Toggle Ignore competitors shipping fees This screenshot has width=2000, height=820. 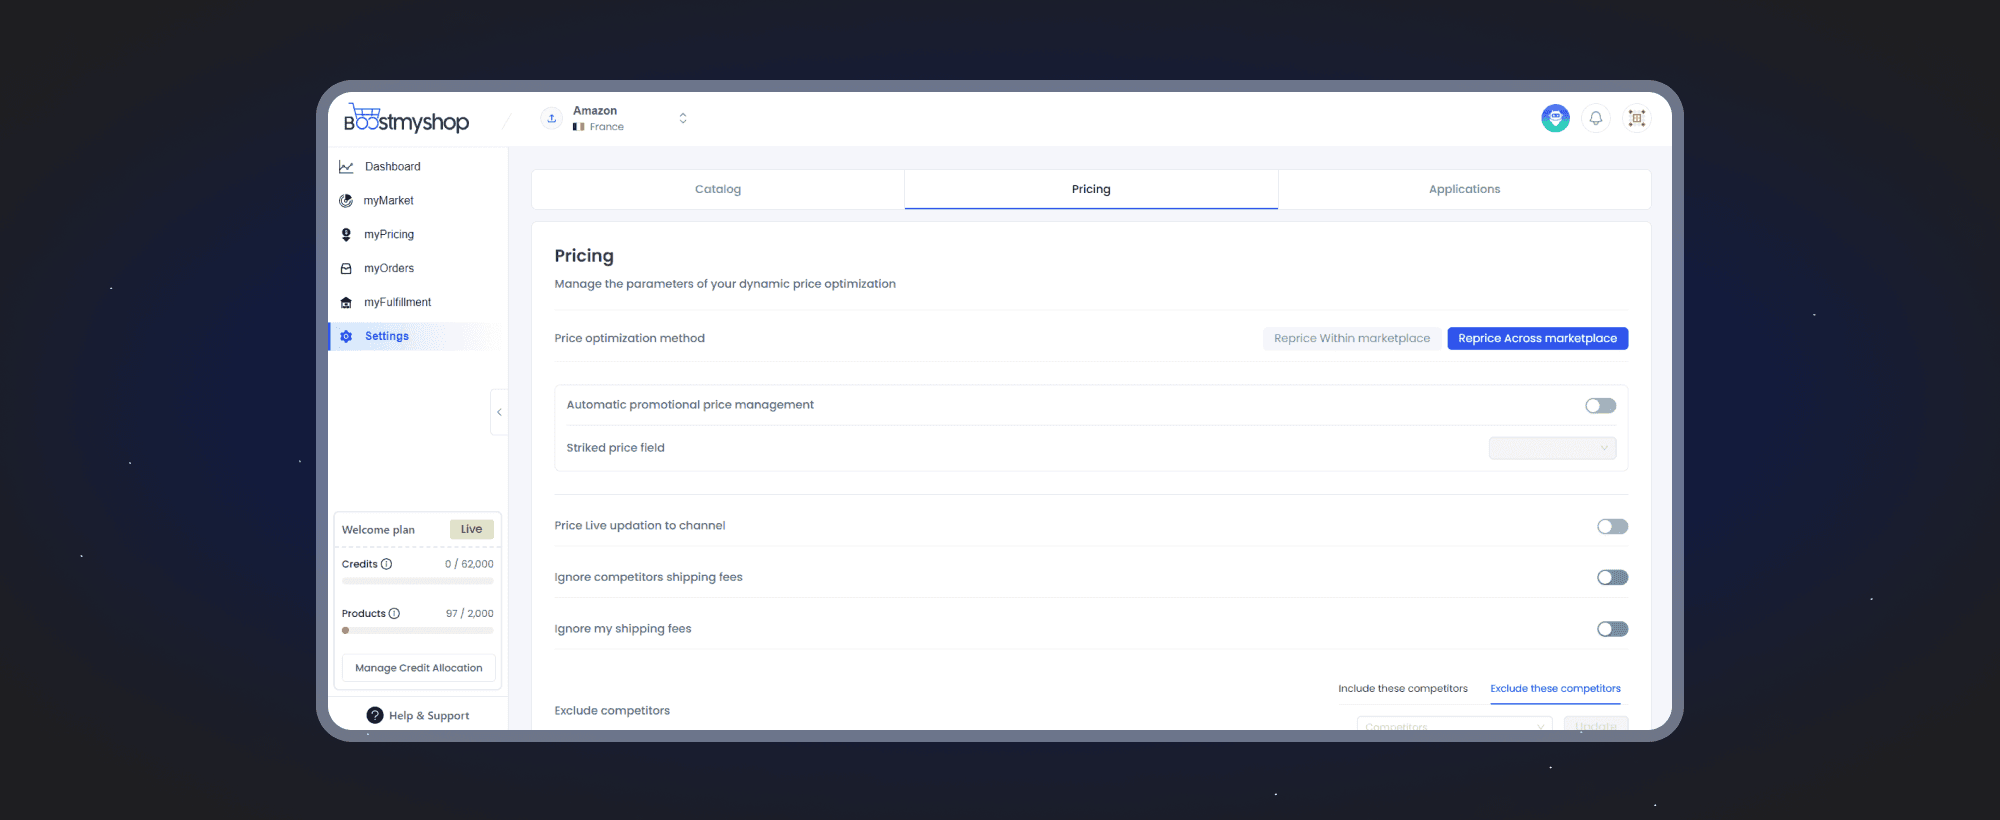(x=1612, y=578)
